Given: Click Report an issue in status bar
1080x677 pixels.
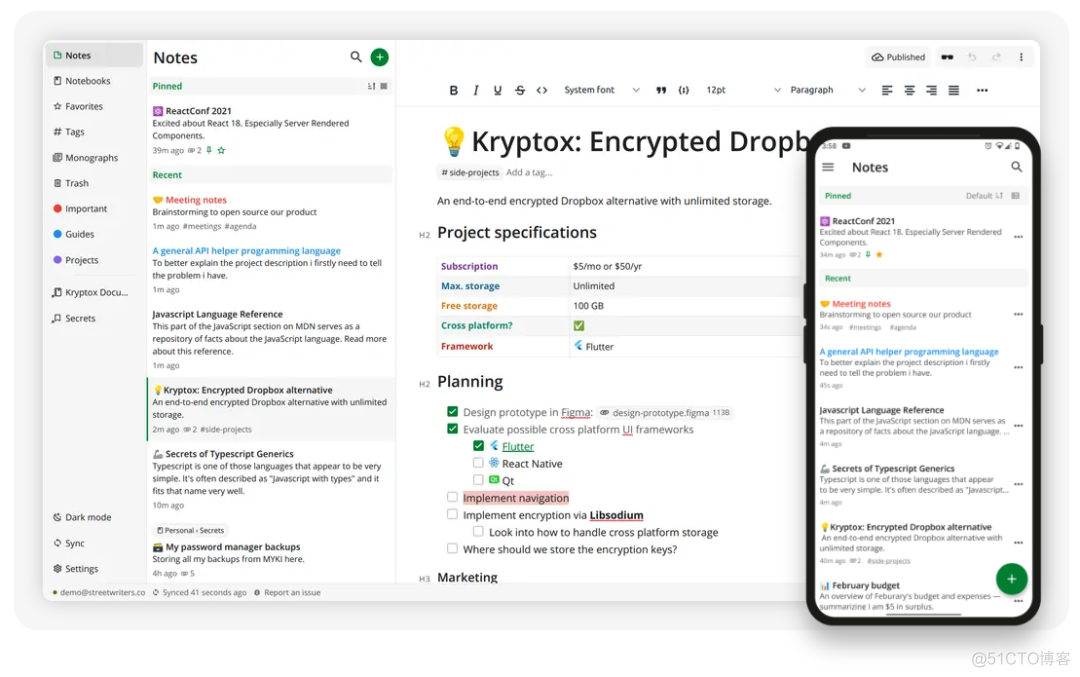Looking at the screenshot, I should 287,592.
